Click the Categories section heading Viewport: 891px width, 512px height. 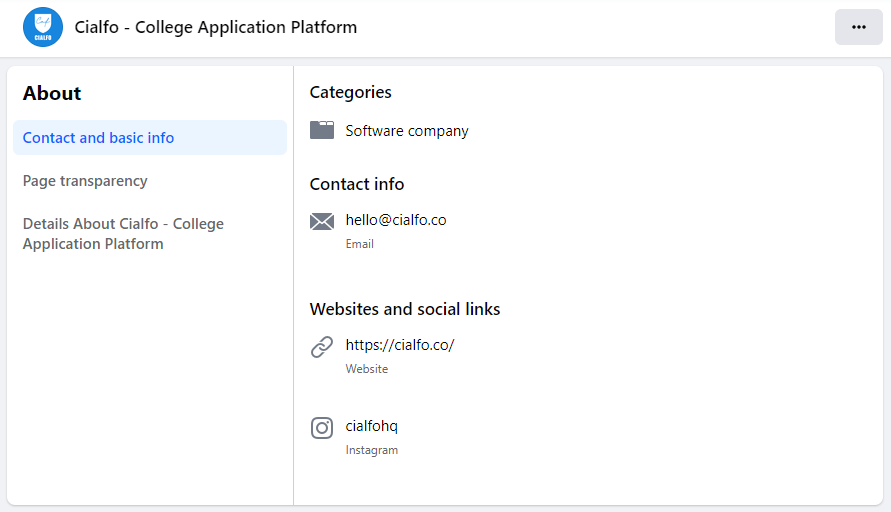point(351,92)
